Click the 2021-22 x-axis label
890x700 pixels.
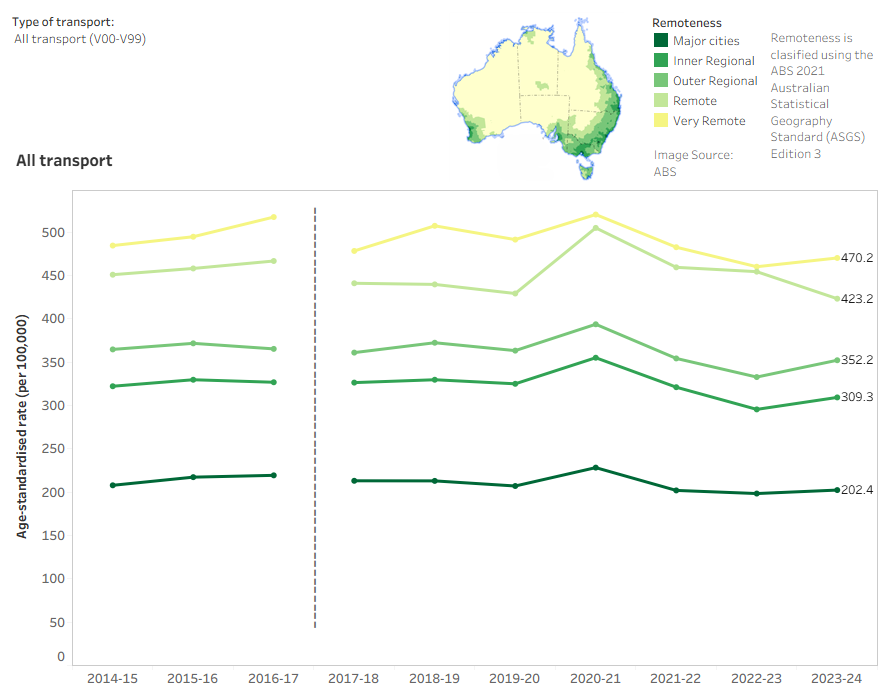pyautogui.click(x=675, y=678)
